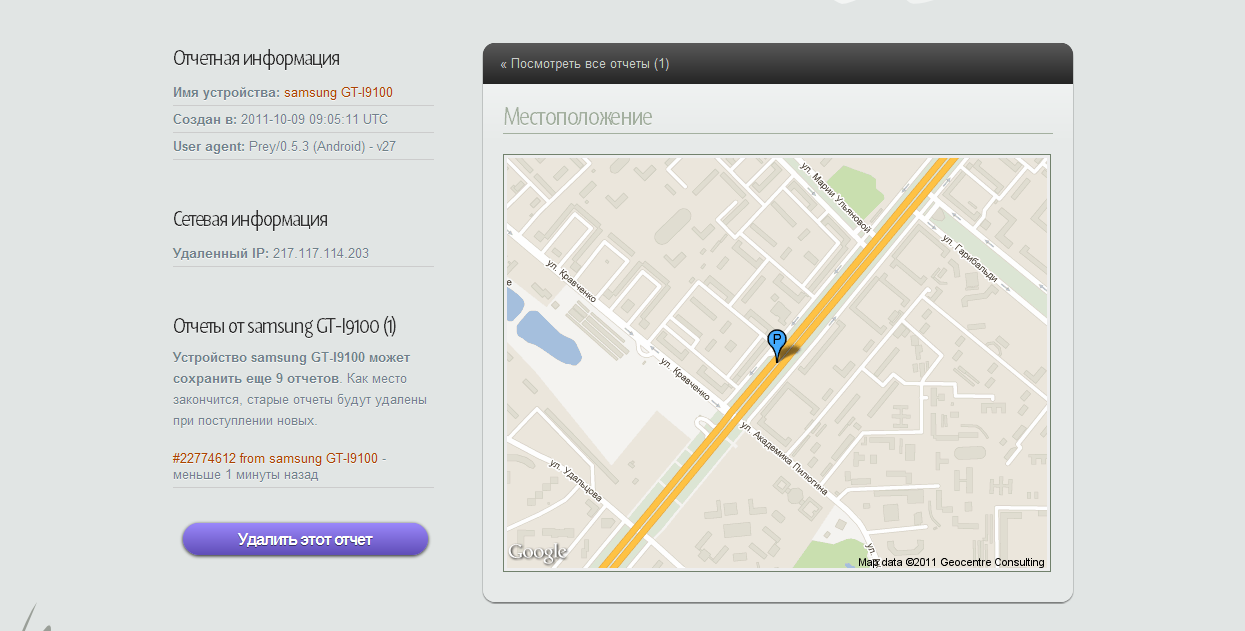Open the samsung GT-I9100 device name link
Viewport: 1245px width, 631px height.
point(338,92)
